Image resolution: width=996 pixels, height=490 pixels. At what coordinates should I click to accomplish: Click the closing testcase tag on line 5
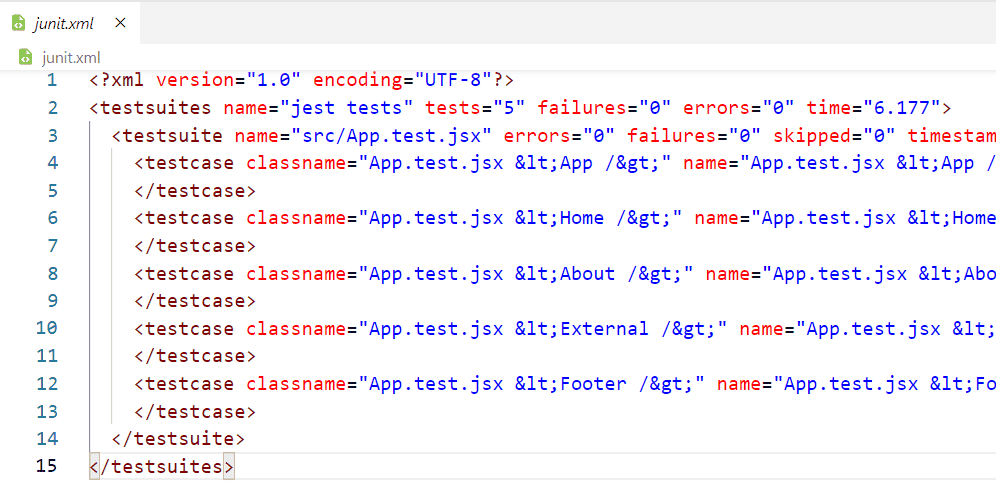pos(196,191)
